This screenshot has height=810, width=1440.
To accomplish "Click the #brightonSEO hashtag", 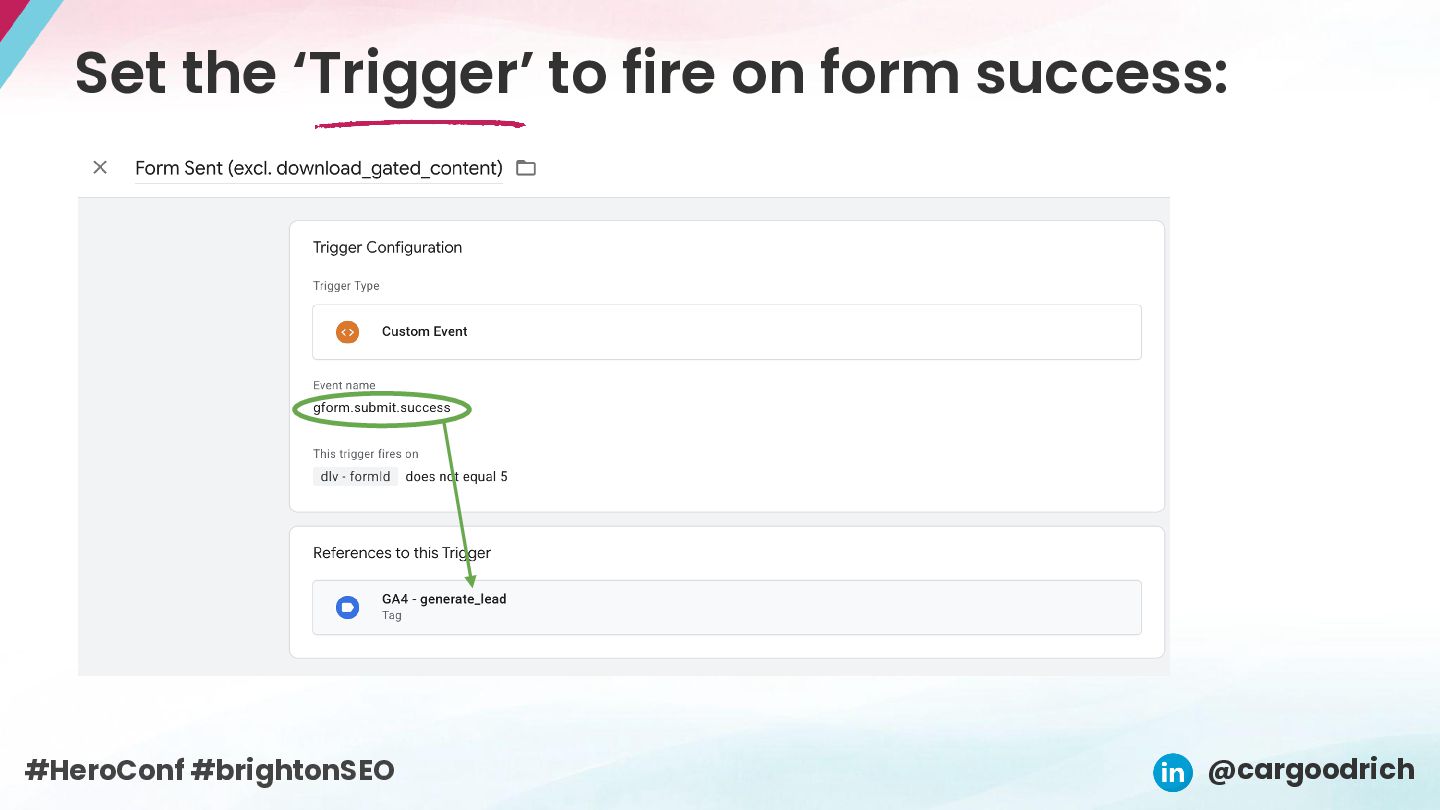I will pos(292,770).
